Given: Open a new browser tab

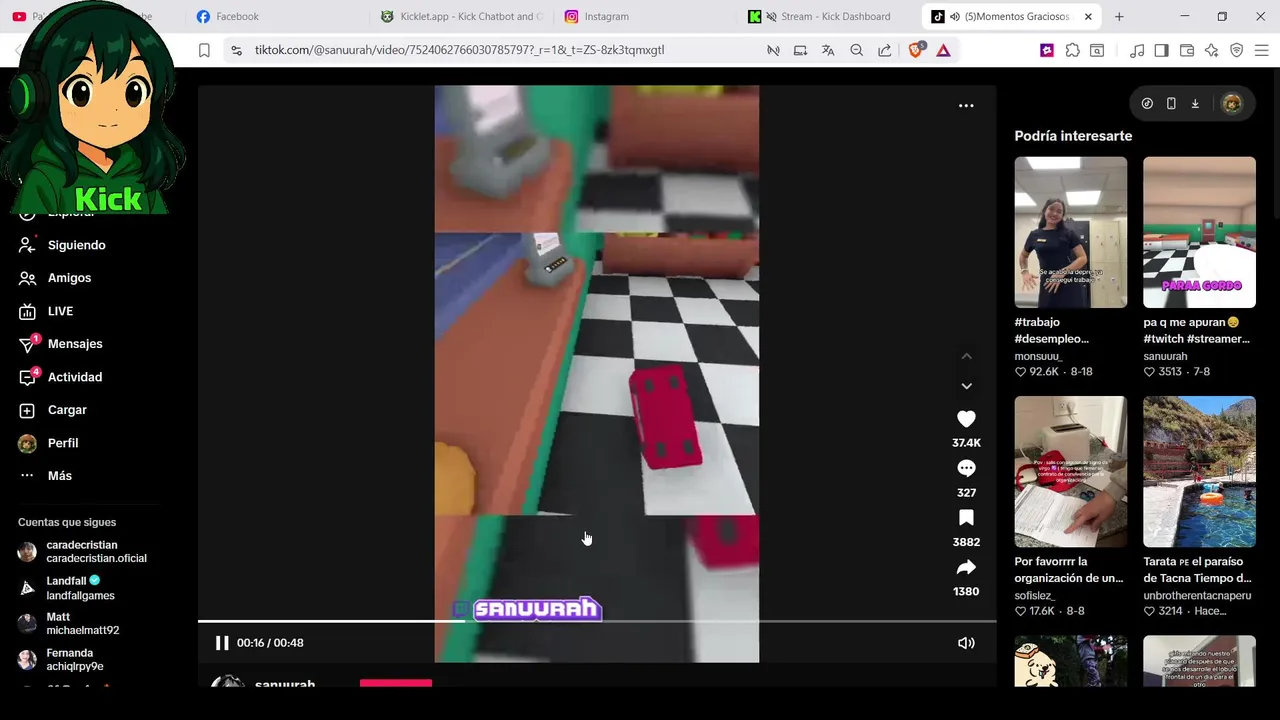Looking at the screenshot, I should click(x=1119, y=17).
